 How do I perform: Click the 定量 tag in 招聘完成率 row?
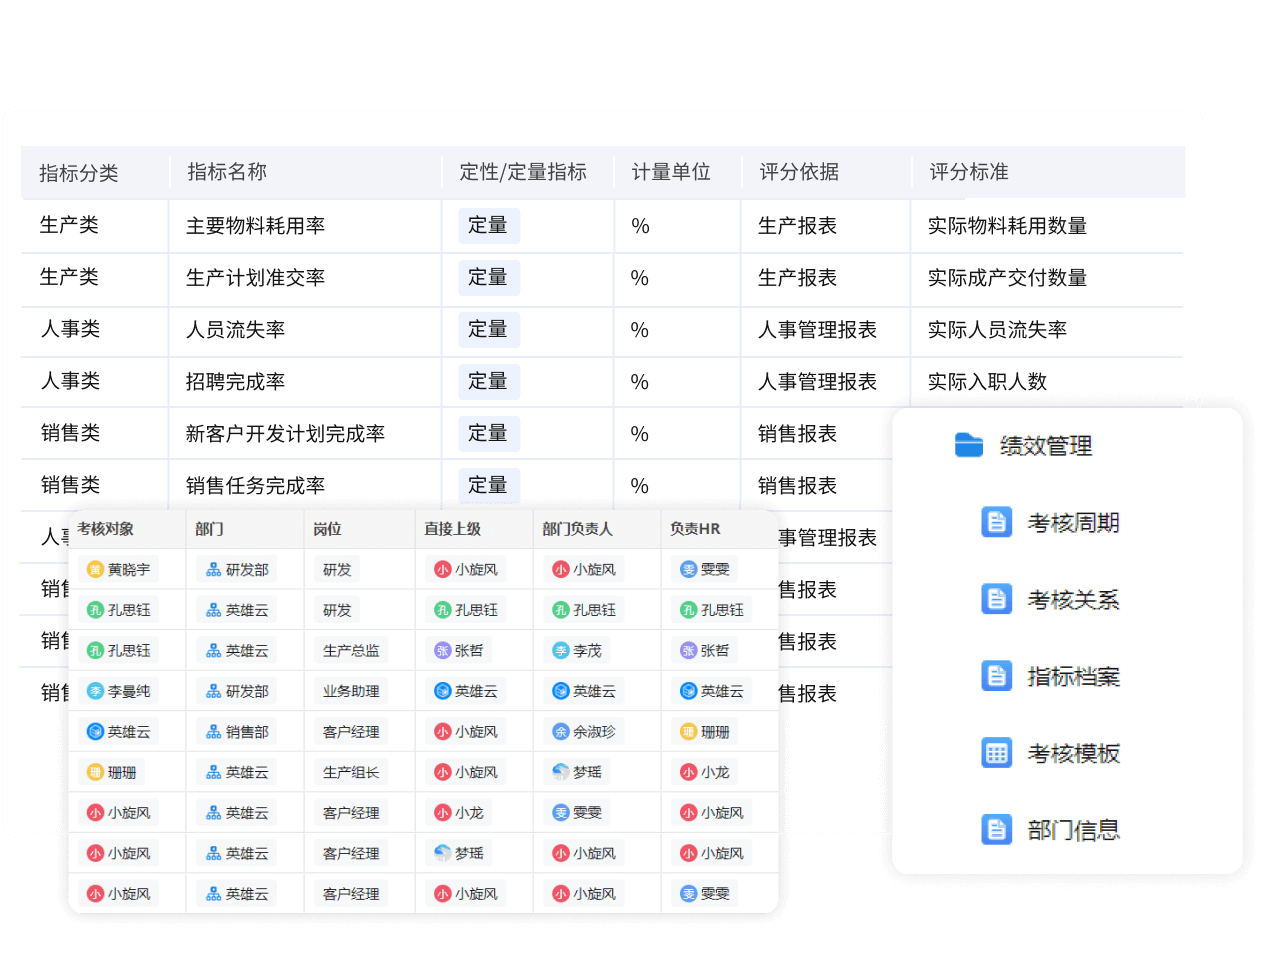pos(489,381)
